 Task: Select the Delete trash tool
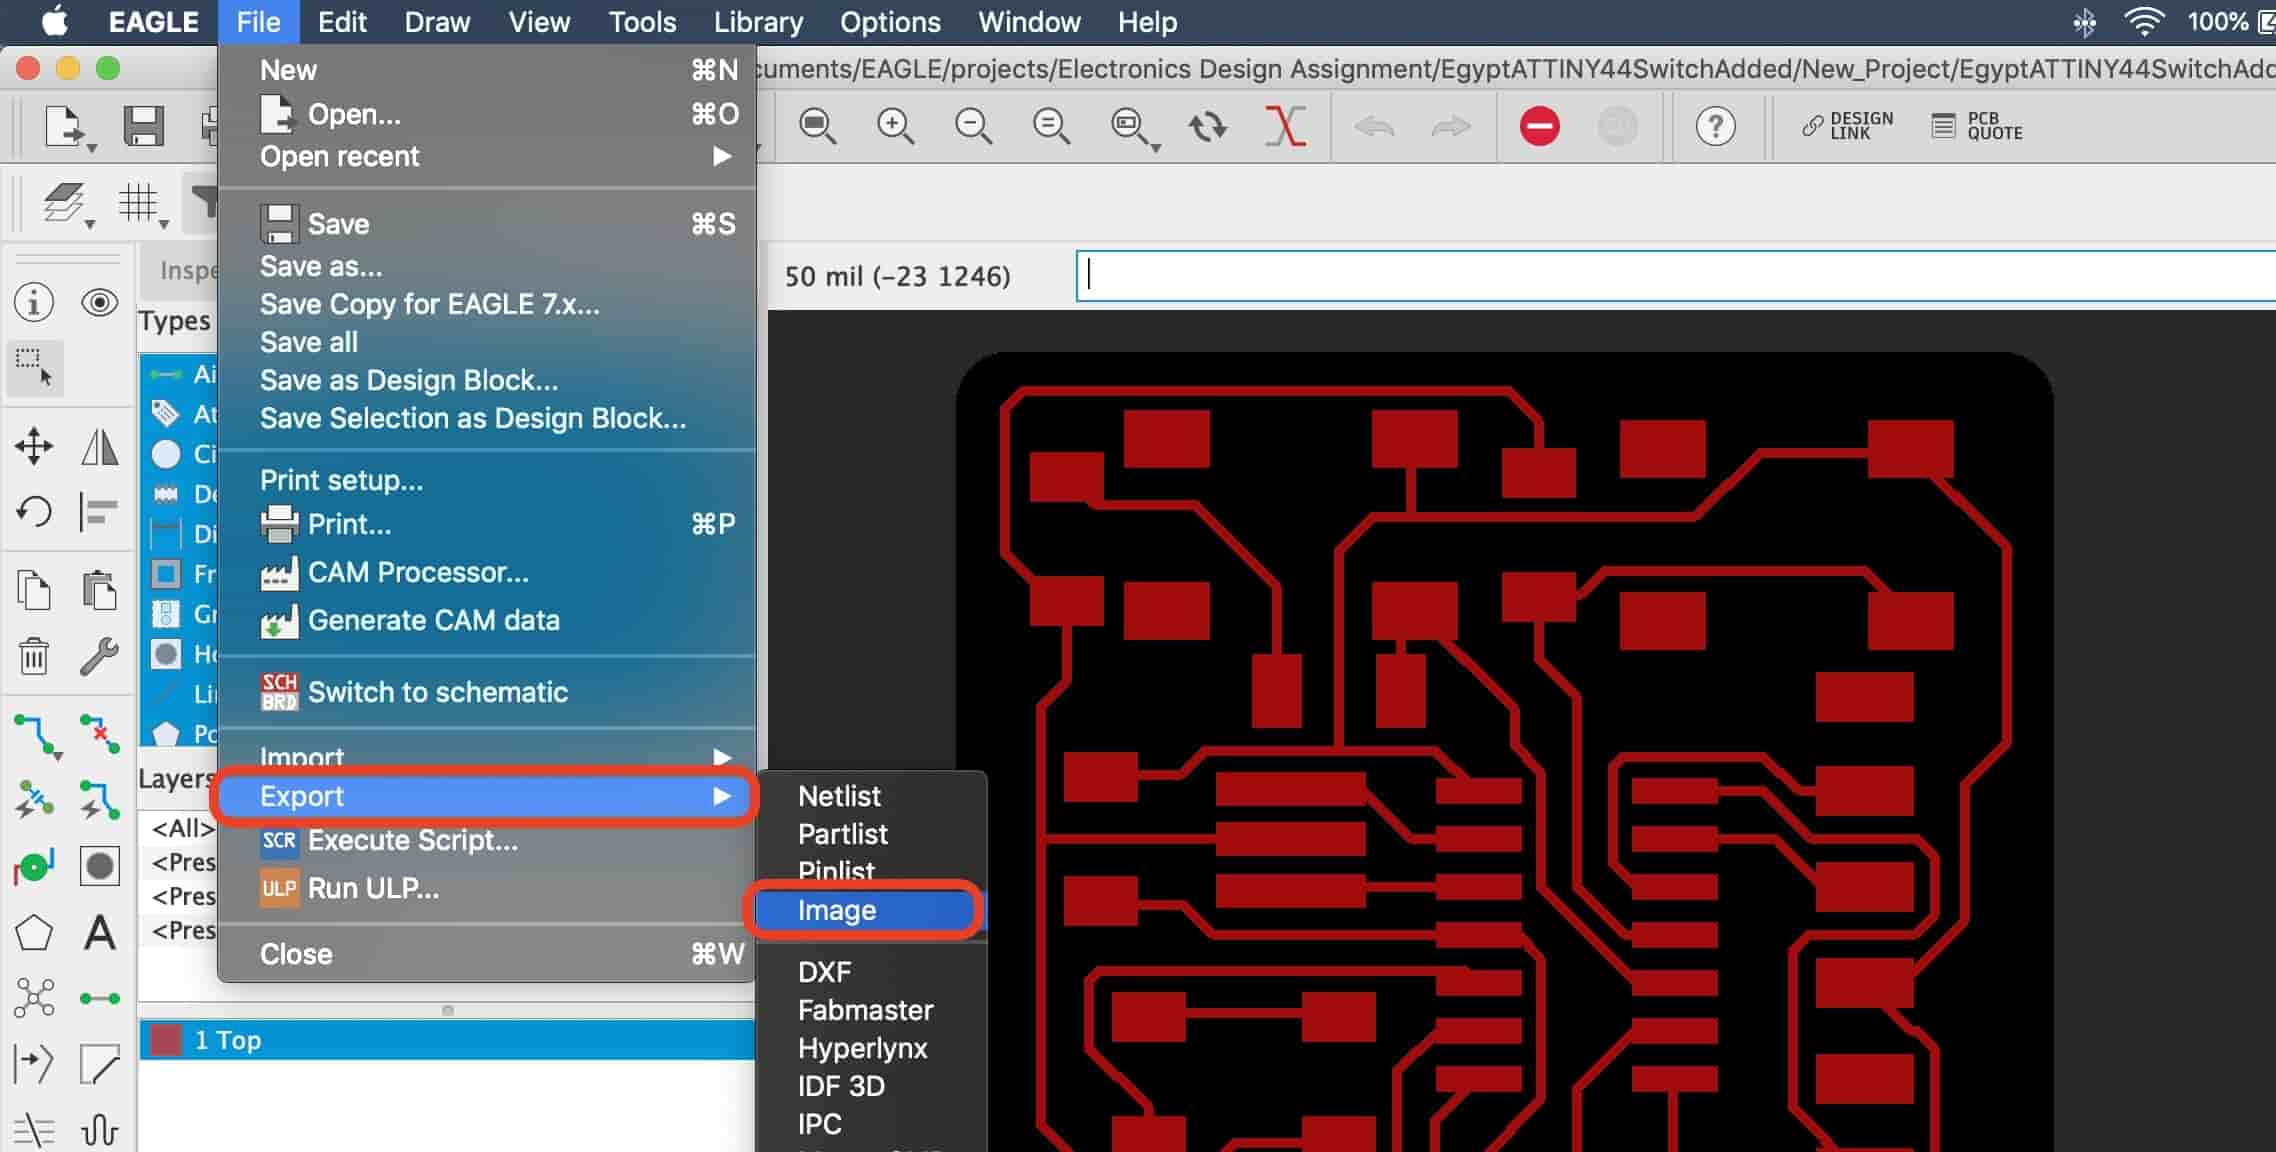[x=34, y=656]
